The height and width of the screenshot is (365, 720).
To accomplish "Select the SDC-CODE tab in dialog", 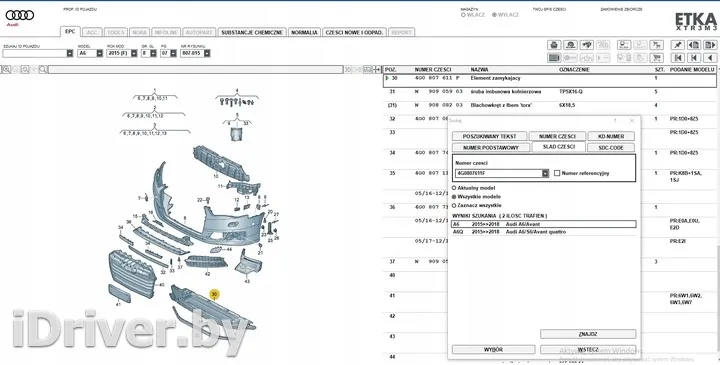I will [x=612, y=147].
